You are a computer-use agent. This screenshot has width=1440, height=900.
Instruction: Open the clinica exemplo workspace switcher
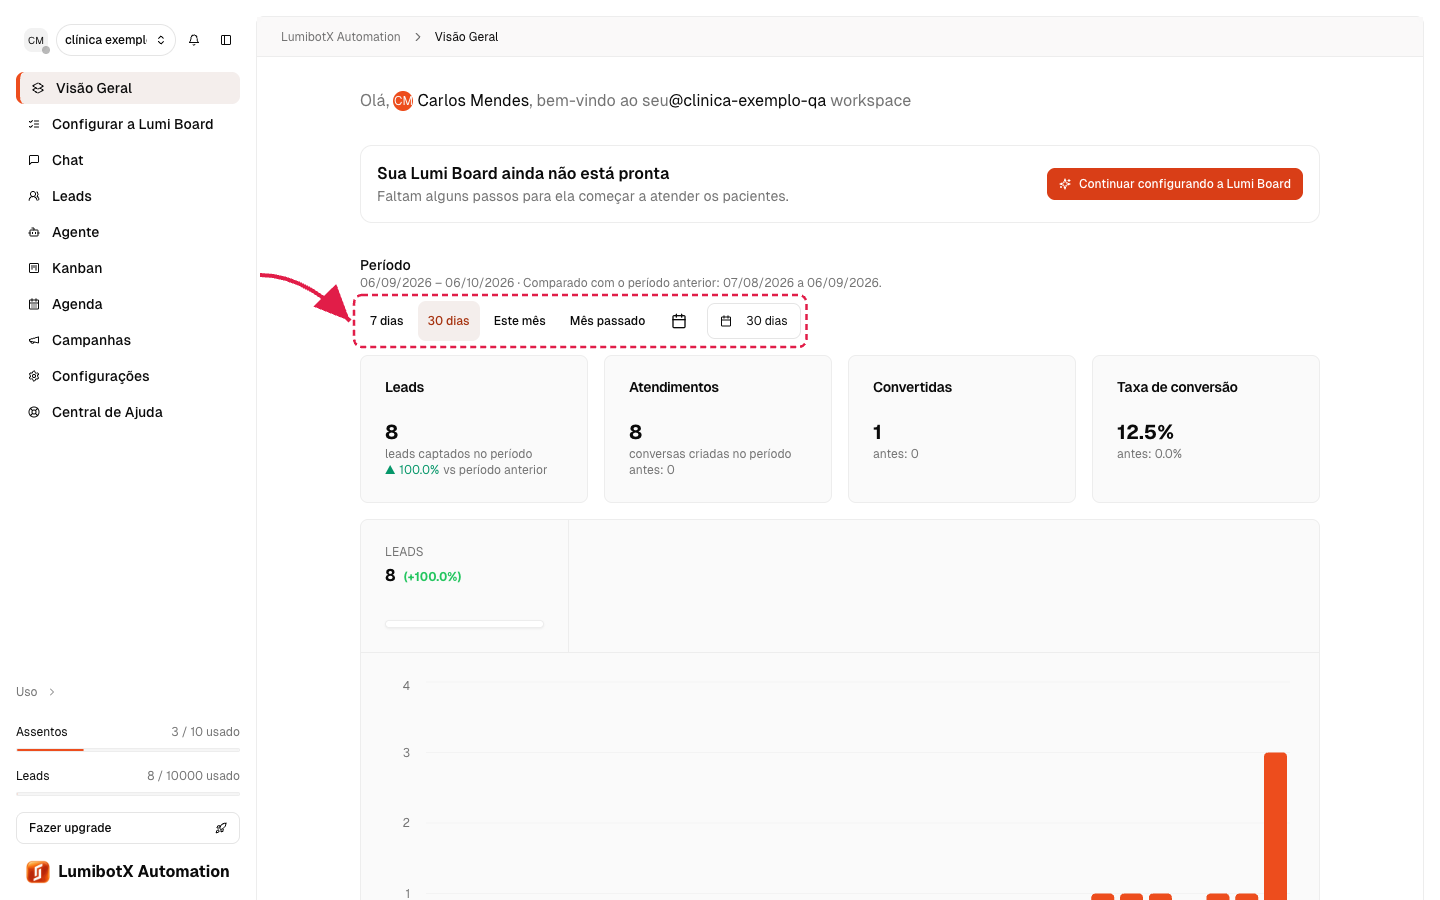[116, 40]
